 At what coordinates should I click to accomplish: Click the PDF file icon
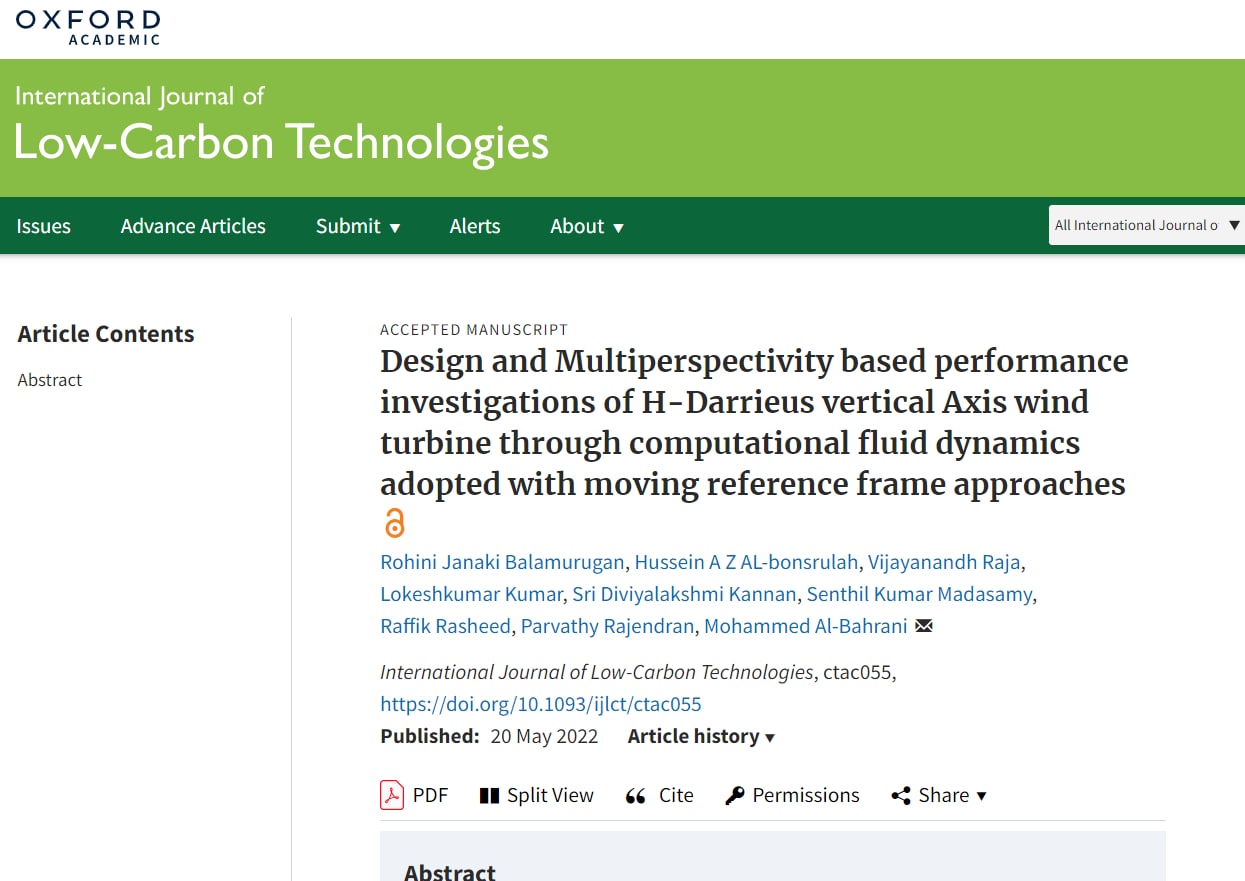point(391,795)
